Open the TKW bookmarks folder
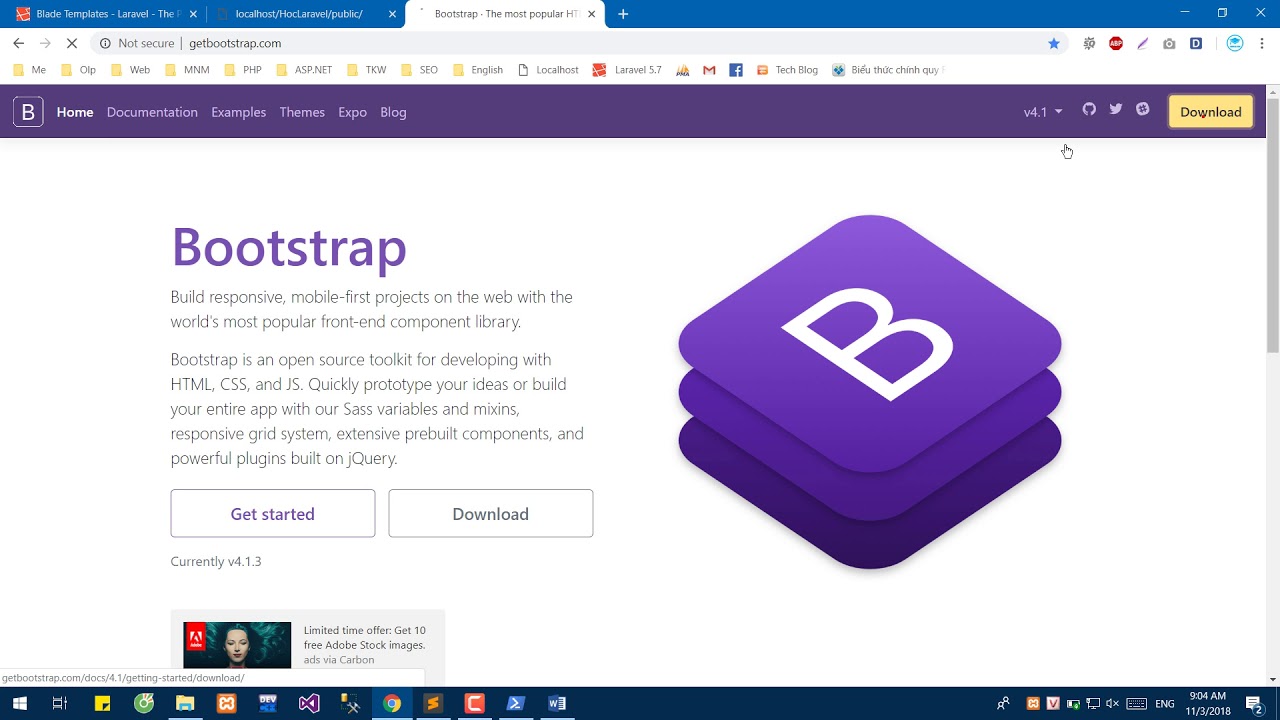This screenshot has width=1280, height=720. (x=366, y=70)
